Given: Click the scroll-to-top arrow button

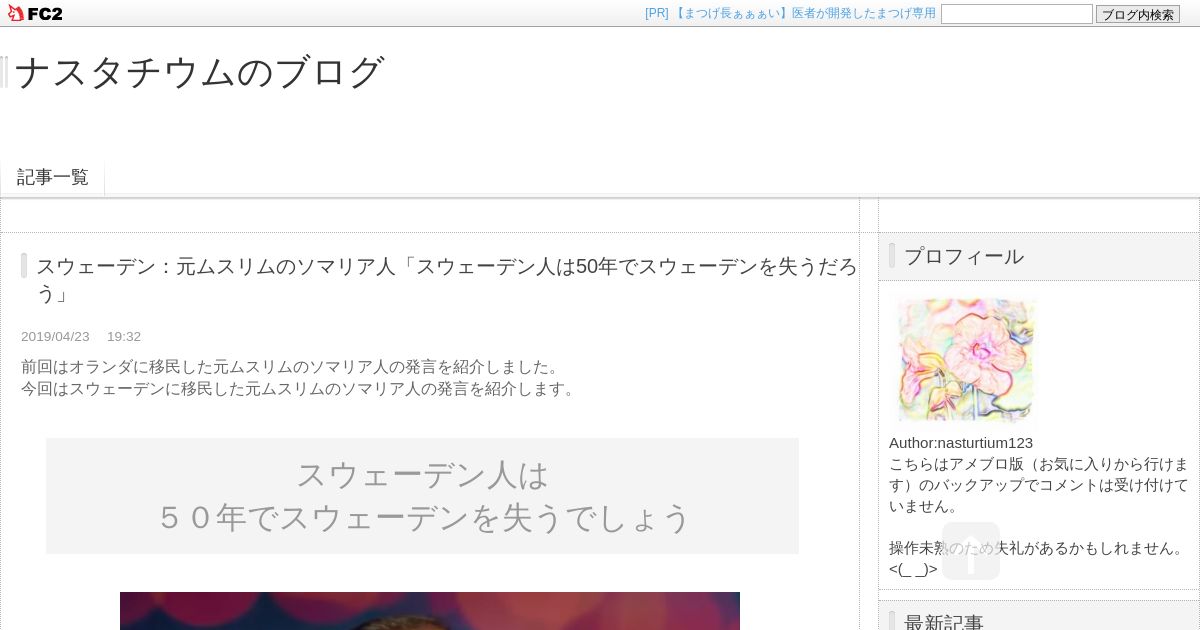Looking at the screenshot, I should (x=970, y=551).
